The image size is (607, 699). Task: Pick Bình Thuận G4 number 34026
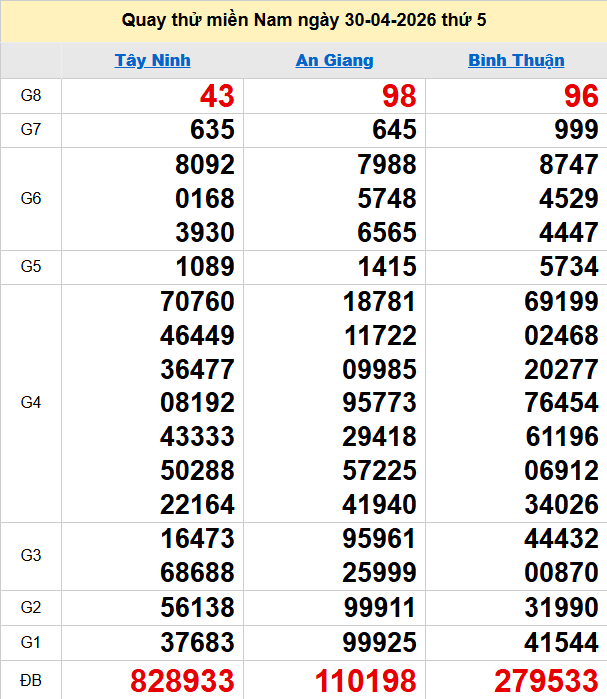click(561, 504)
